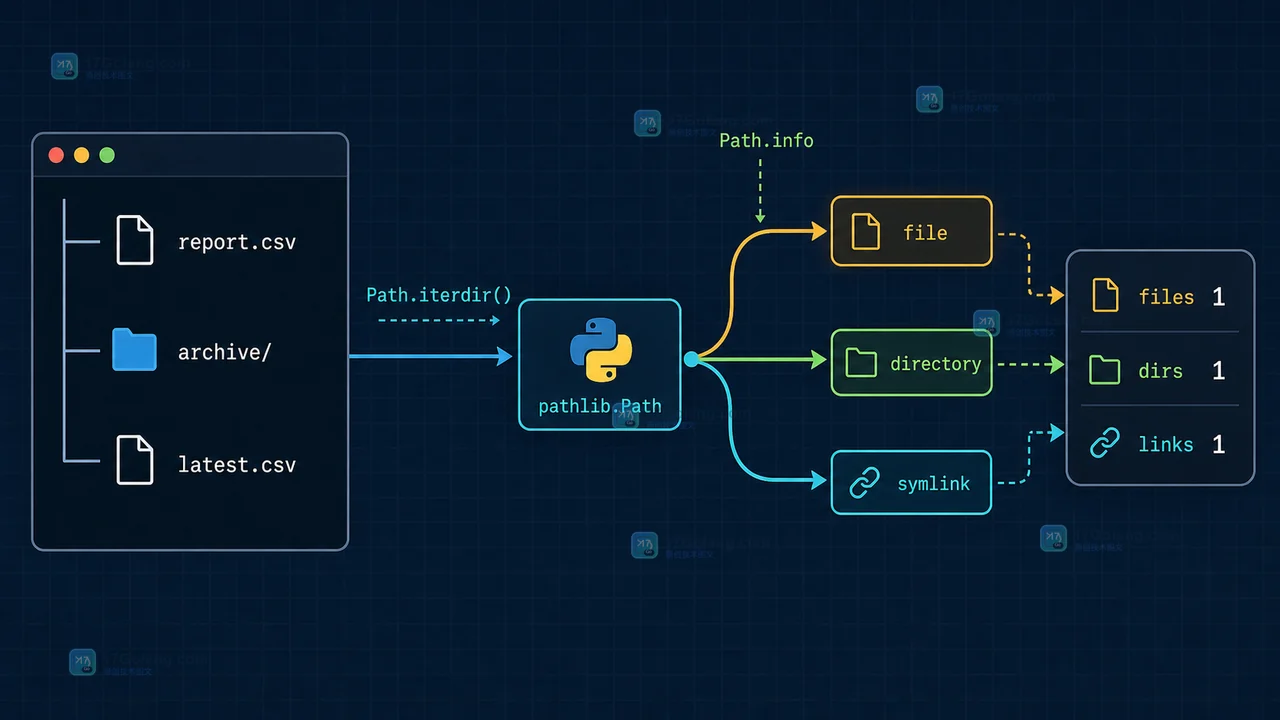
Task: Click the count 1 next to files
Action: click(1218, 296)
